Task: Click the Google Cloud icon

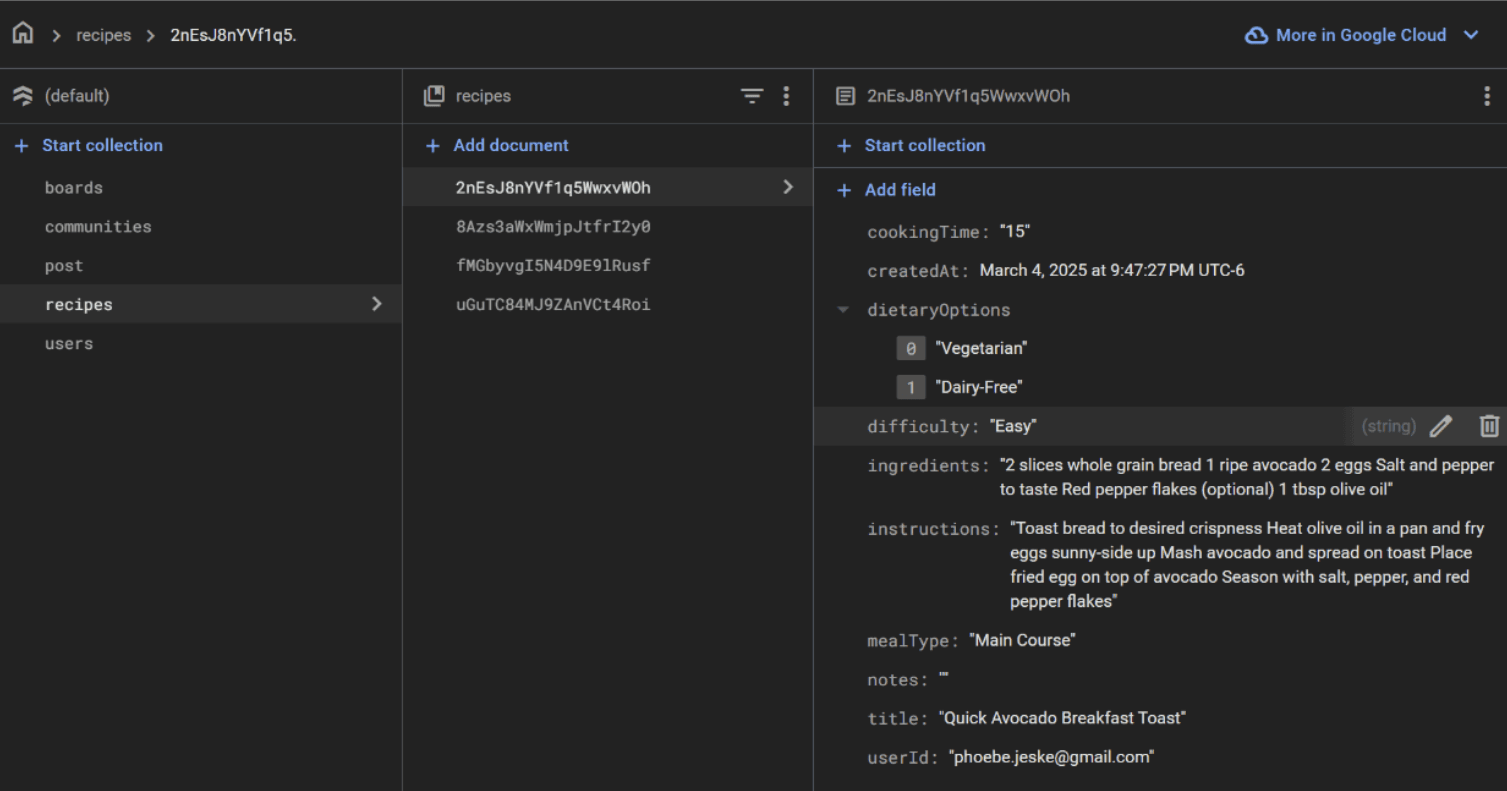Action: tap(1255, 35)
